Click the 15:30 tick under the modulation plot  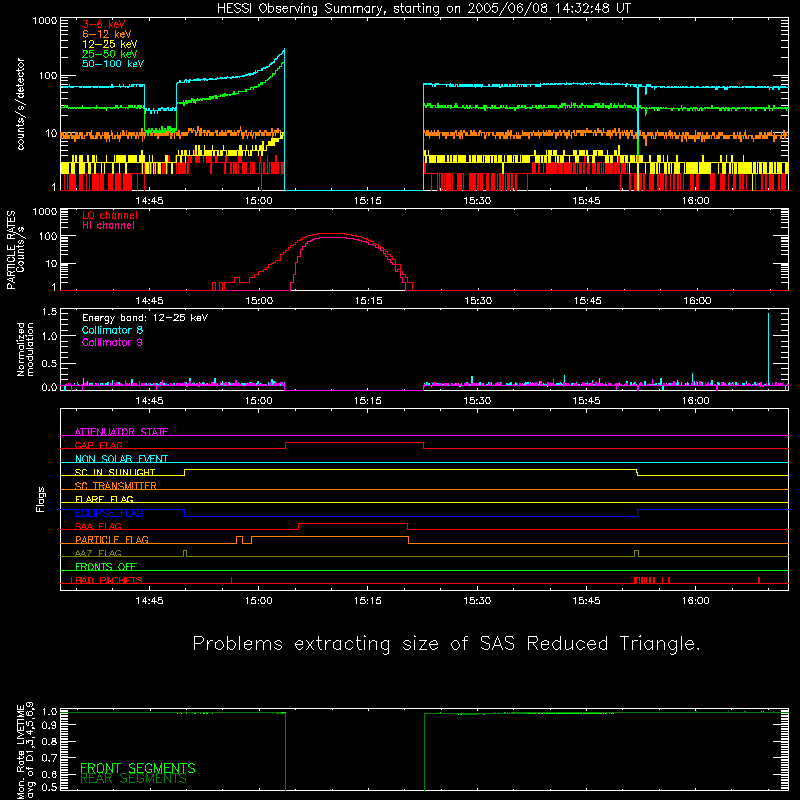click(x=478, y=401)
